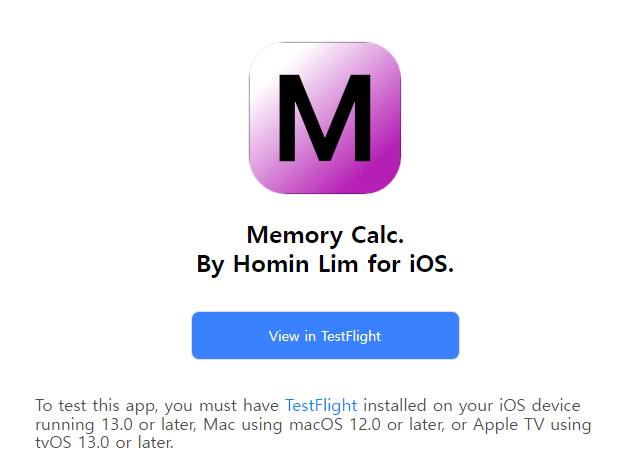Follow the blue TestFlight link in the paragraph
The width and height of the screenshot is (643, 475).
[321, 405]
